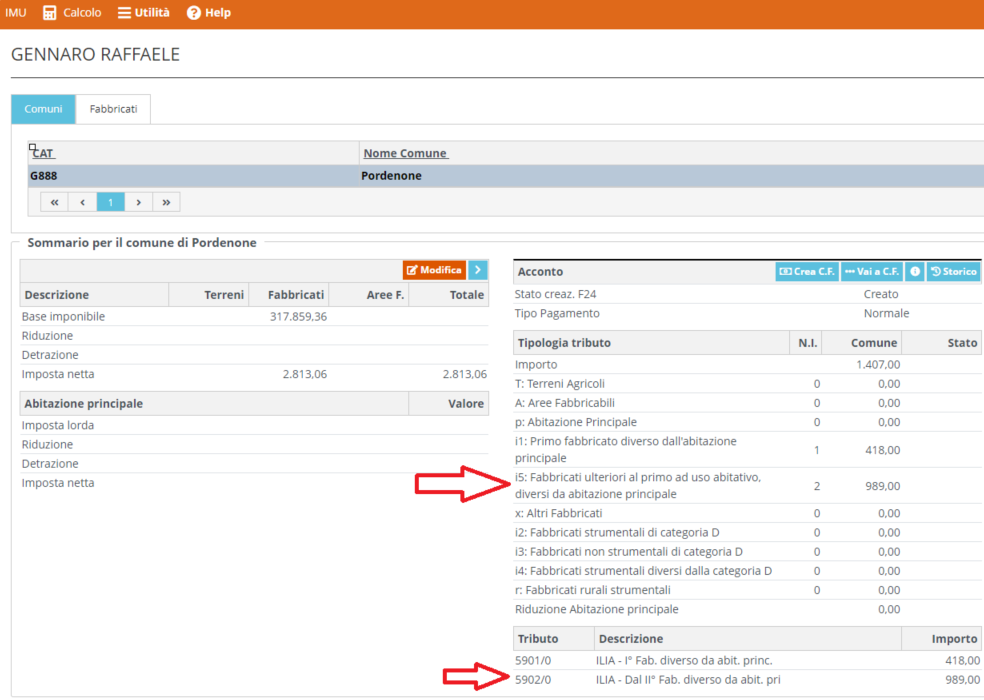Viewport: 984px width, 700px height.
Task: Click the IMU item in top bar
Action: pos(16,13)
